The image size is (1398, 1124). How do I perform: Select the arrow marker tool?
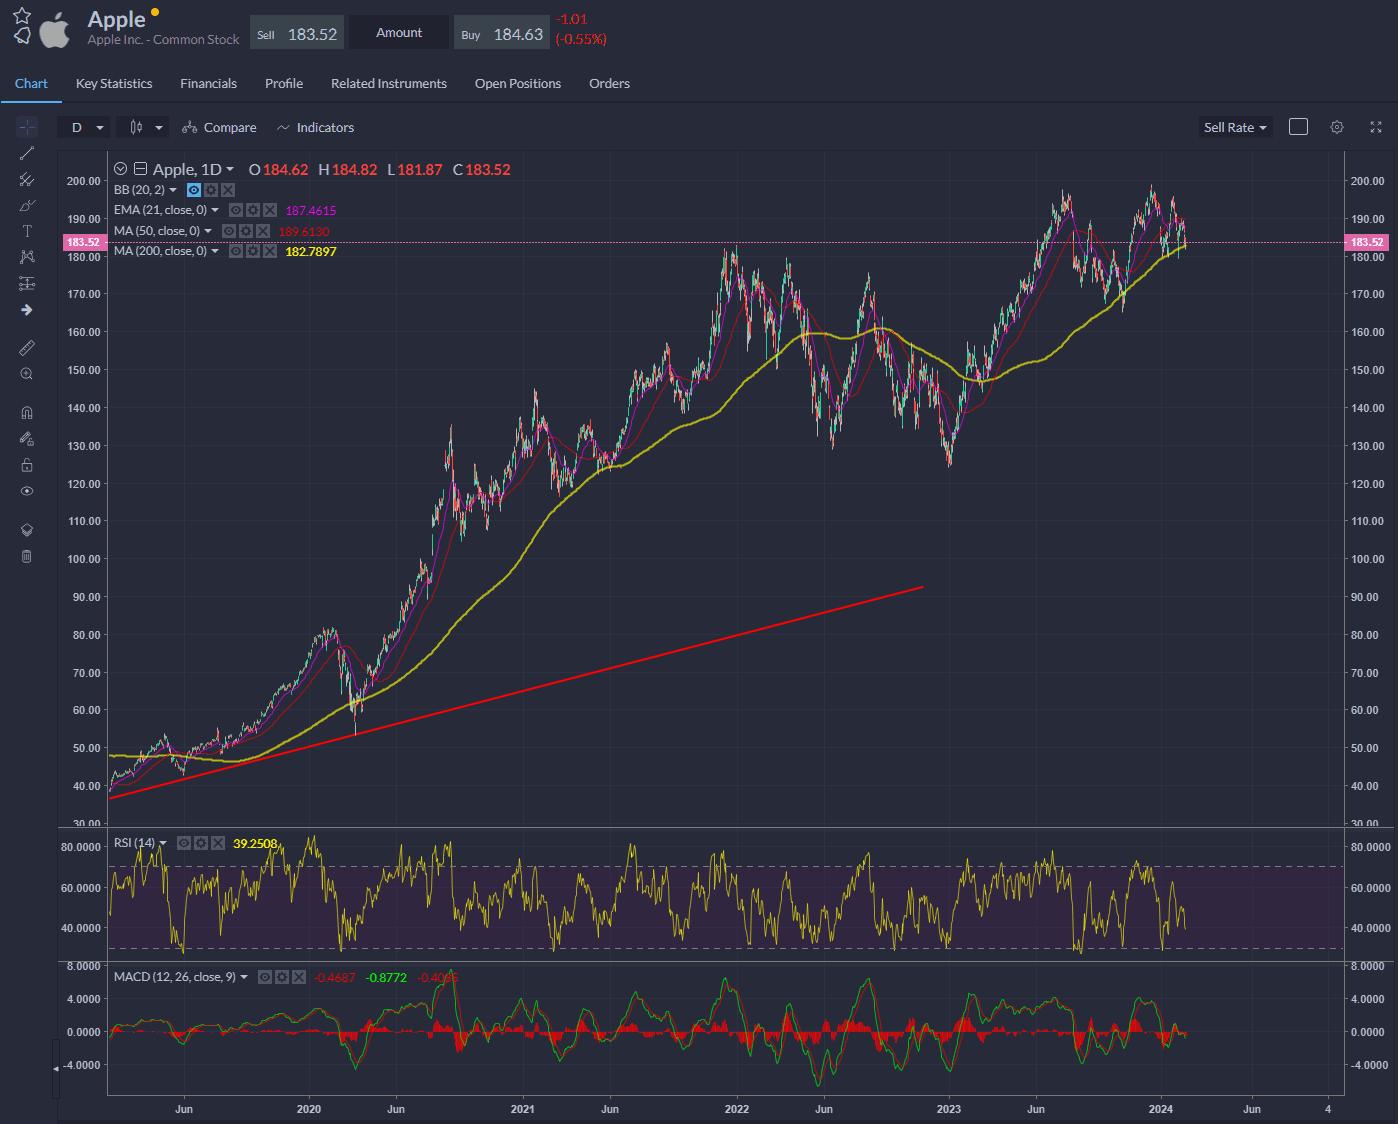click(27, 310)
